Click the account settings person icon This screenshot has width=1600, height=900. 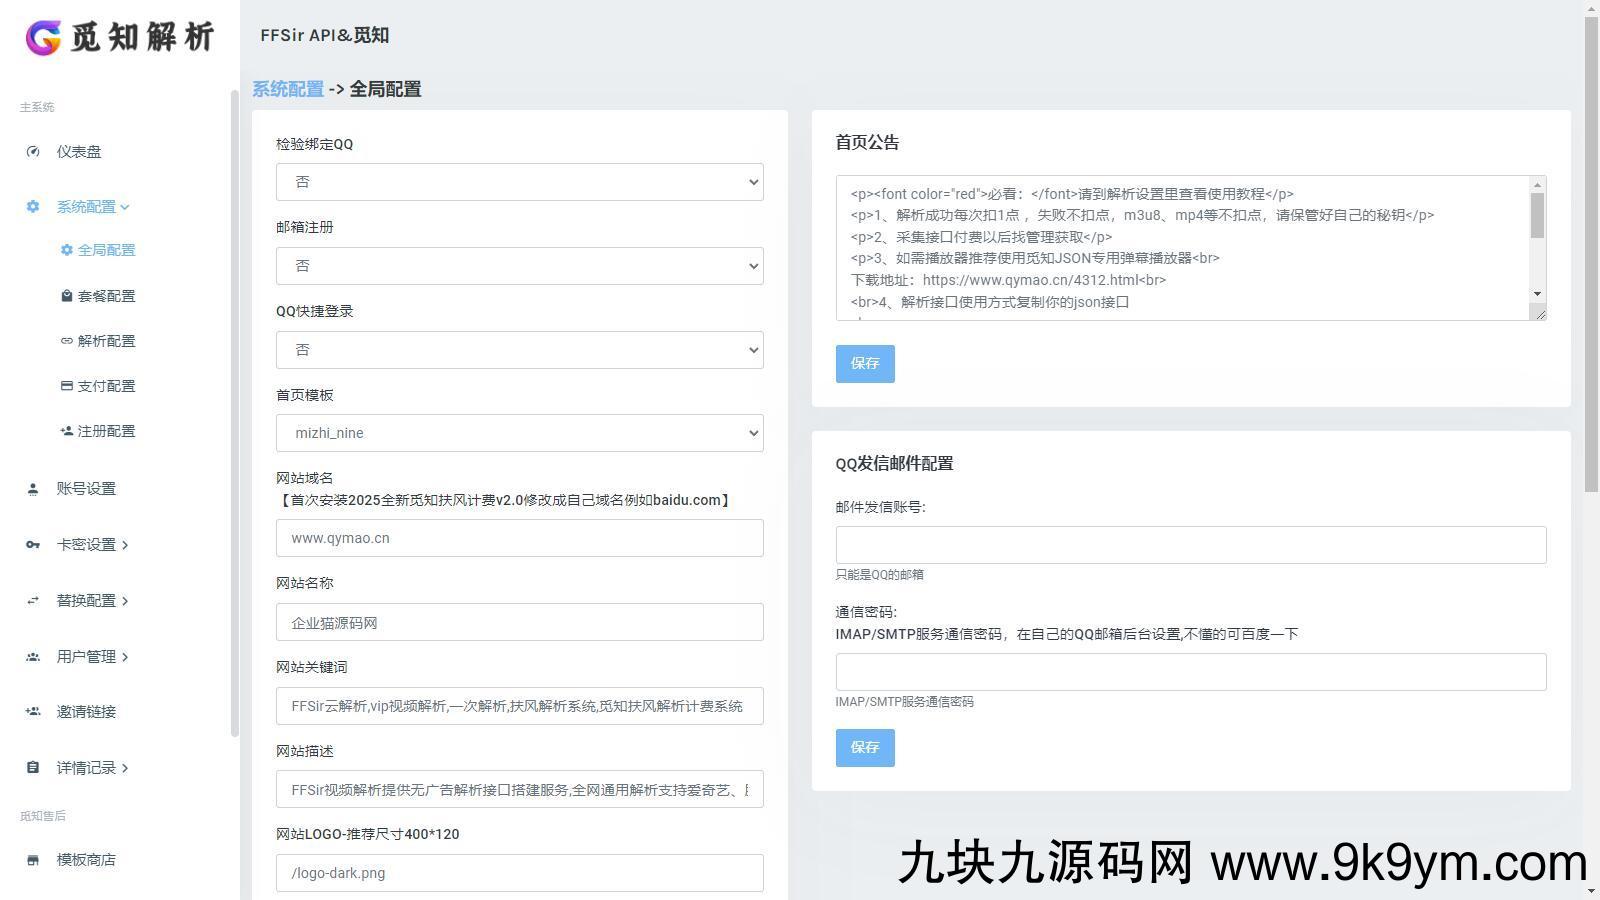[33, 489]
